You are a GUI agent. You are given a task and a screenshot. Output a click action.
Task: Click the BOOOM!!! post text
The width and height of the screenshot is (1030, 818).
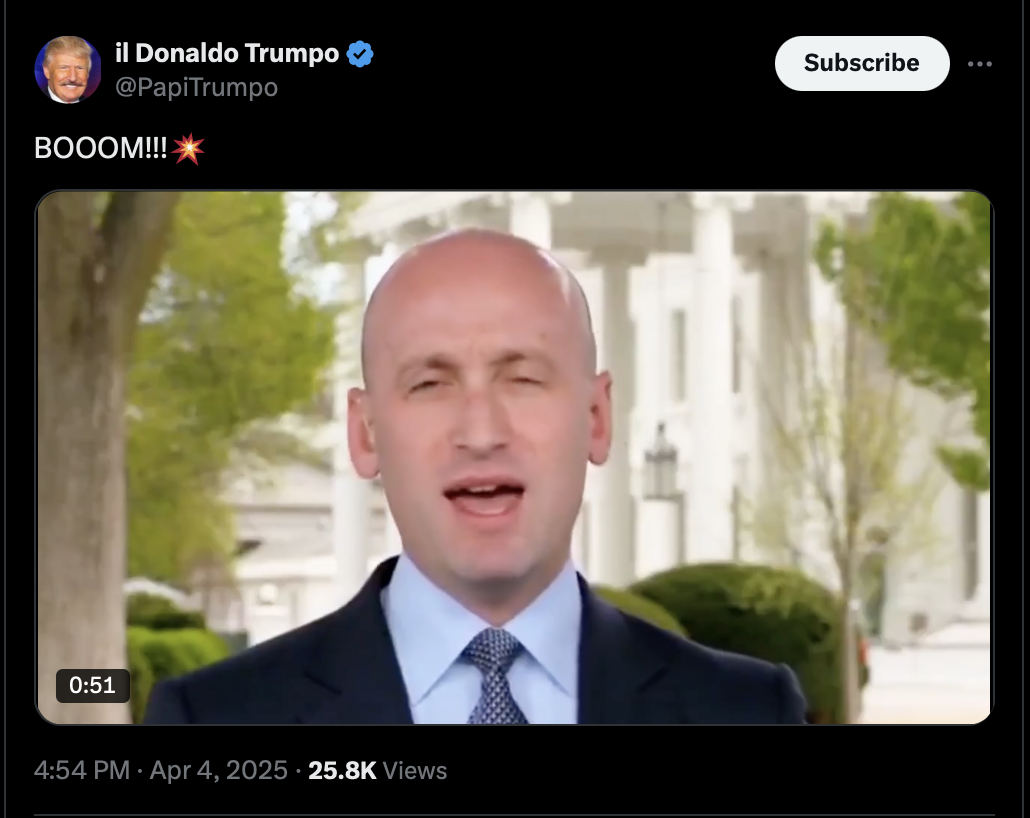coord(101,148)
